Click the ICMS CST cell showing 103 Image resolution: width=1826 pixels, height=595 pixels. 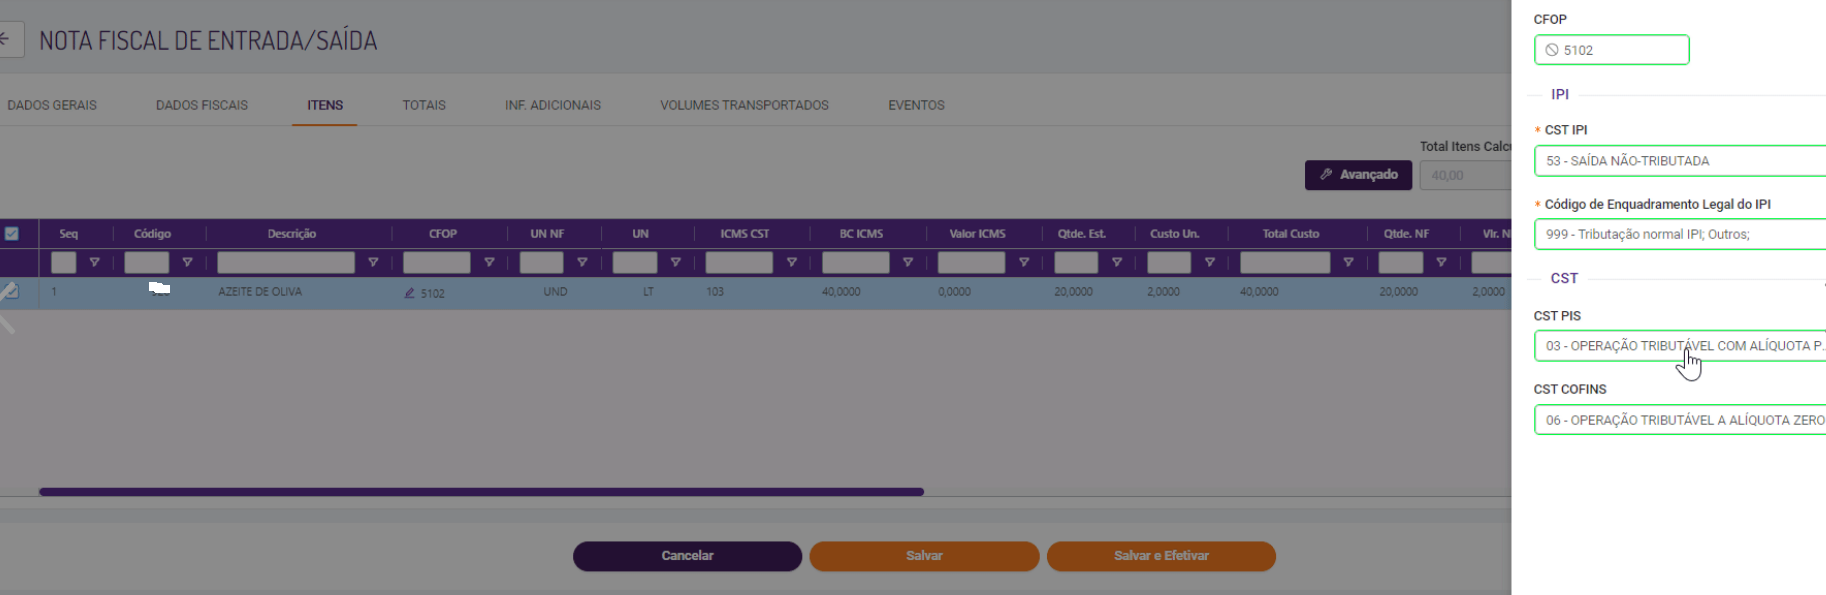click(x=714, y=292)
